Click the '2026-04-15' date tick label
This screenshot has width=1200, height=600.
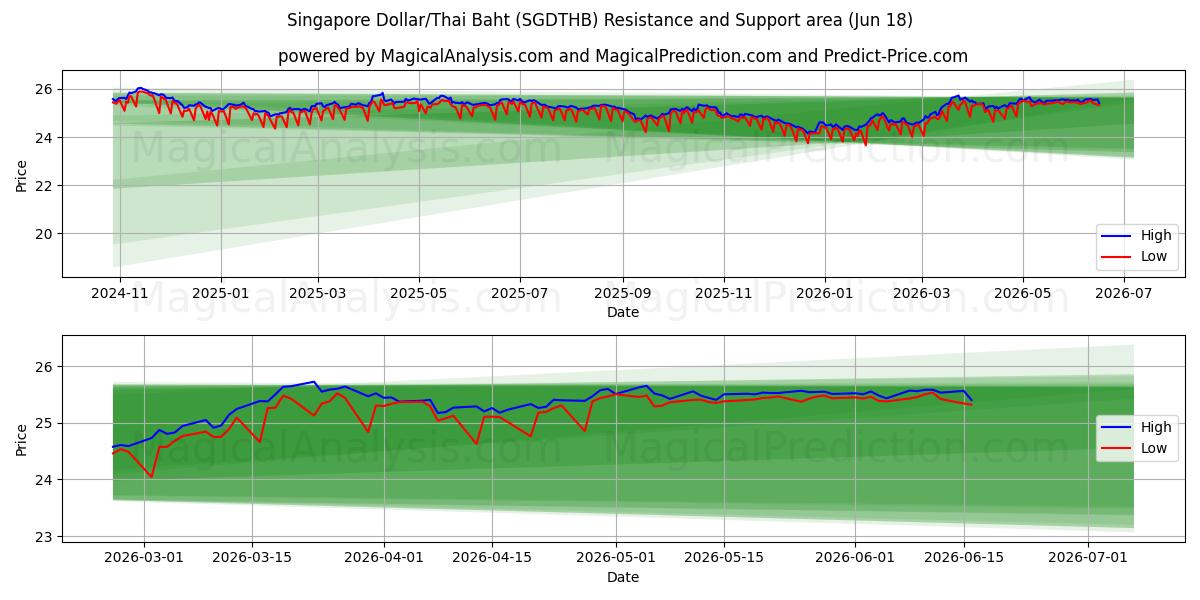click(492, 558)
